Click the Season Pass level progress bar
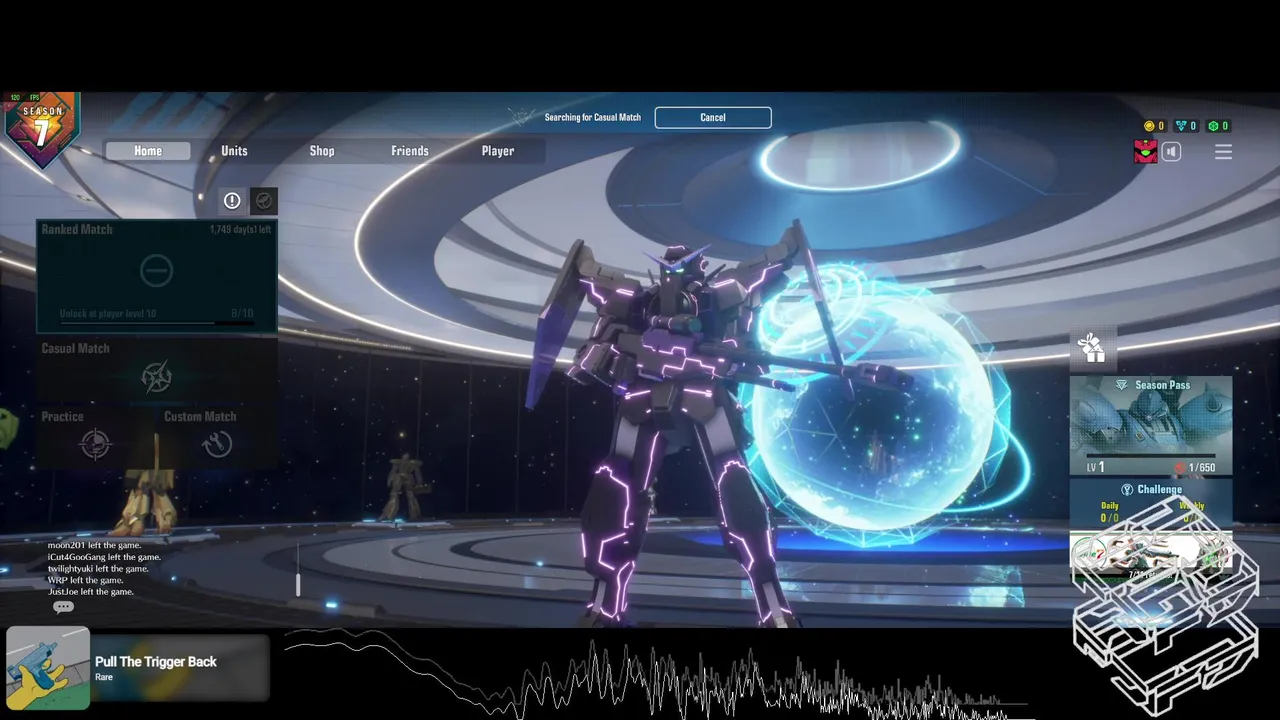This screenshot has width=1280, height=720. point(1151,456)
